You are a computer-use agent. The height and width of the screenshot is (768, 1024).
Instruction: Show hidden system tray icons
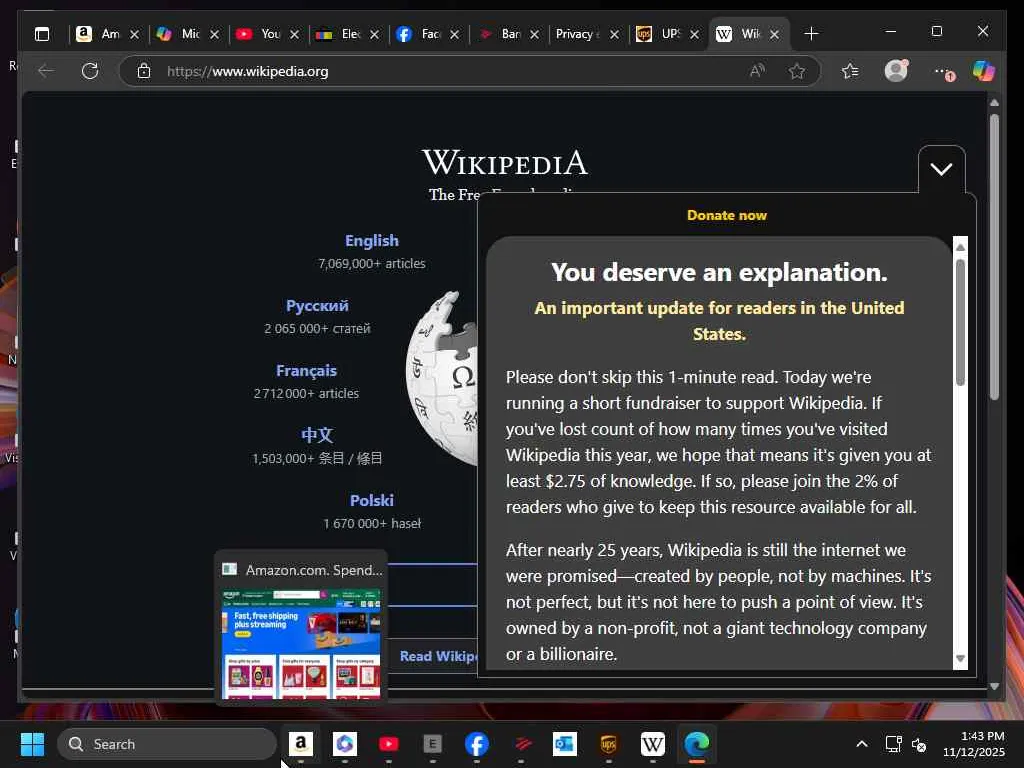pos(862,744)
